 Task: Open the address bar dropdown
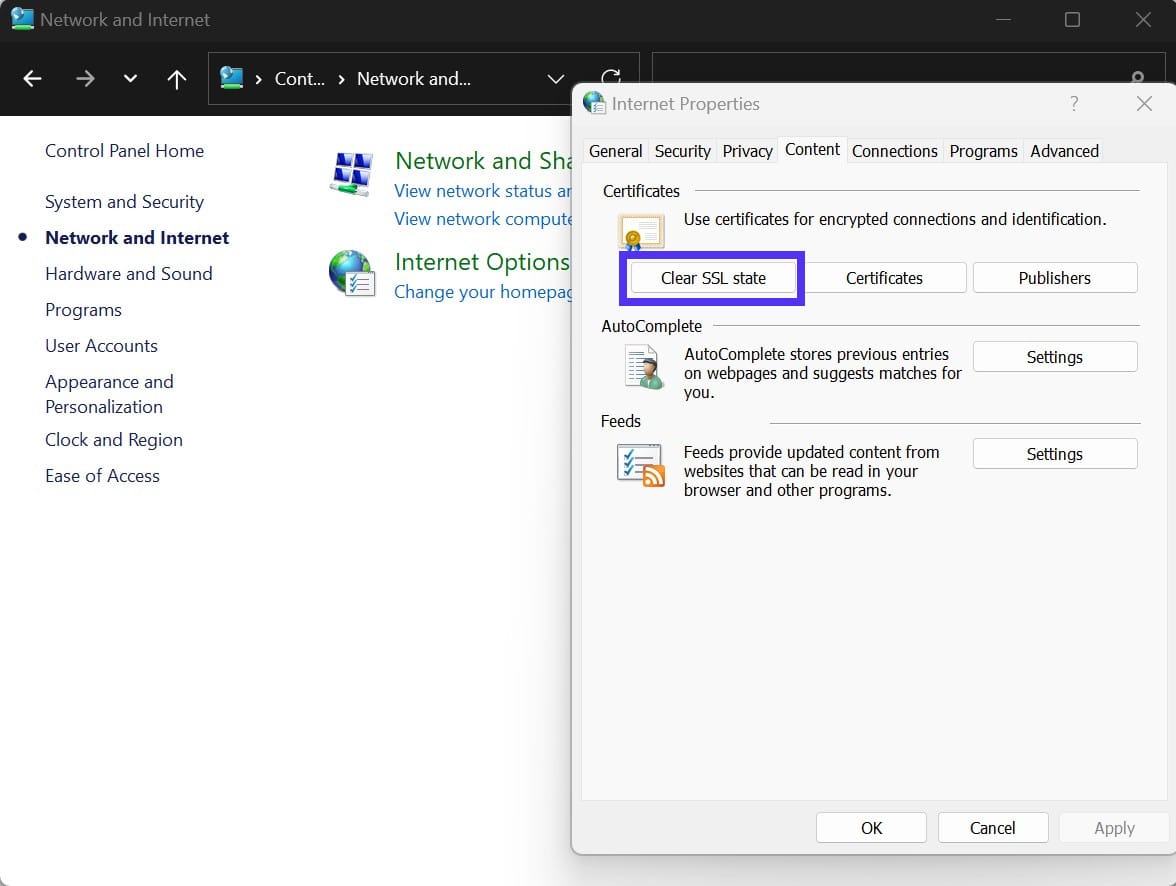pos(556,79)
